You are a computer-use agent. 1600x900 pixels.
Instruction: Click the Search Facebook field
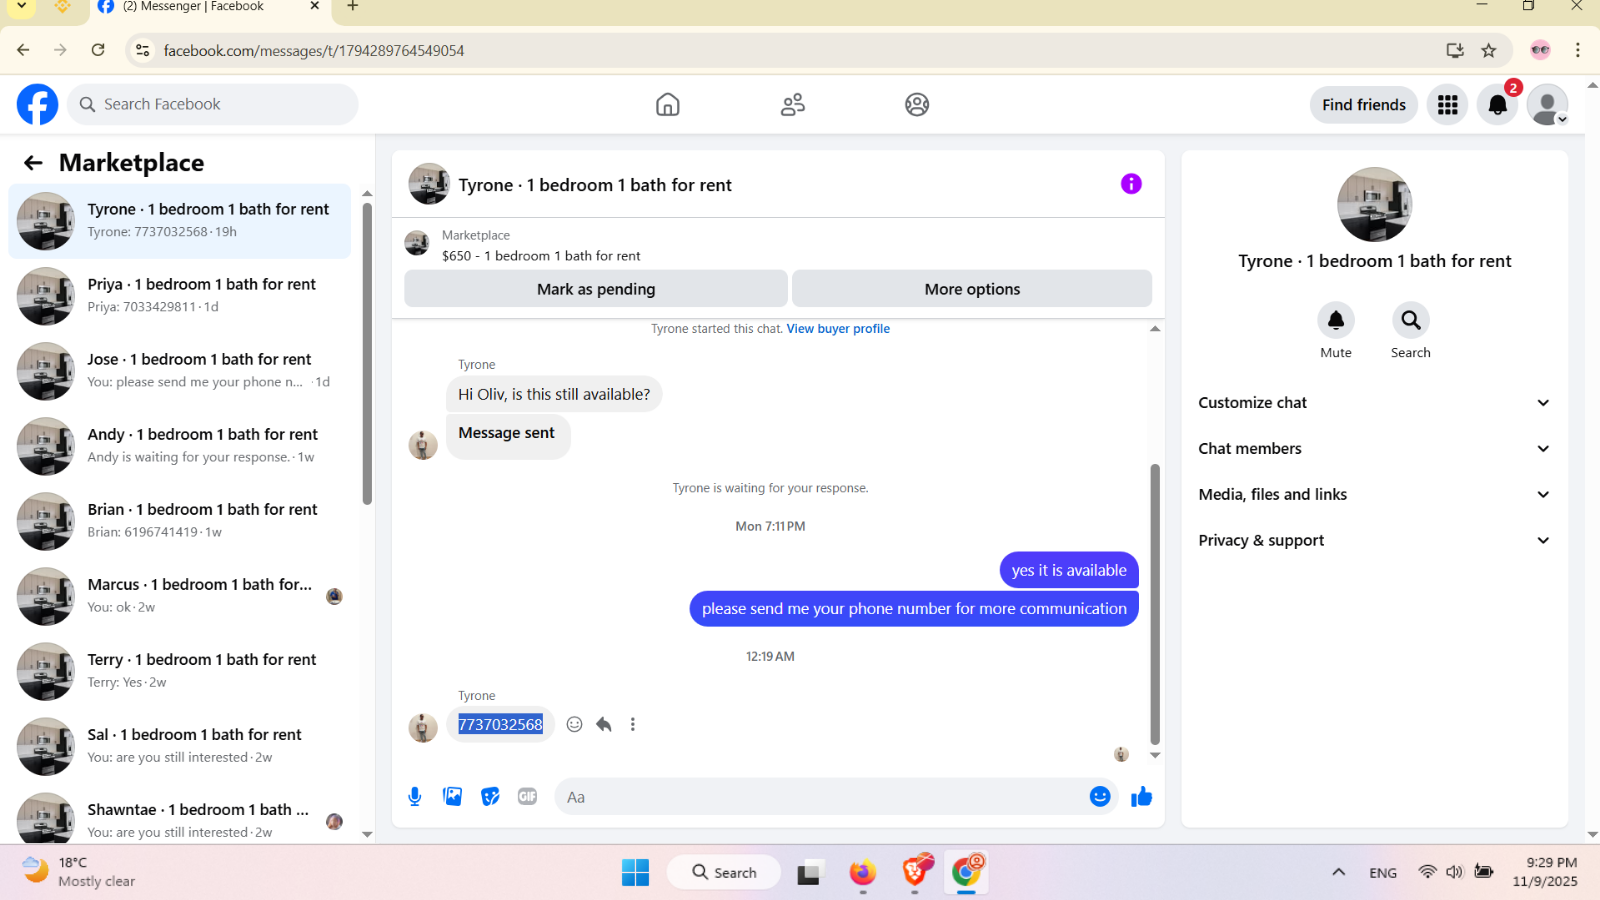pyautogui.click(x=213, y=105)
